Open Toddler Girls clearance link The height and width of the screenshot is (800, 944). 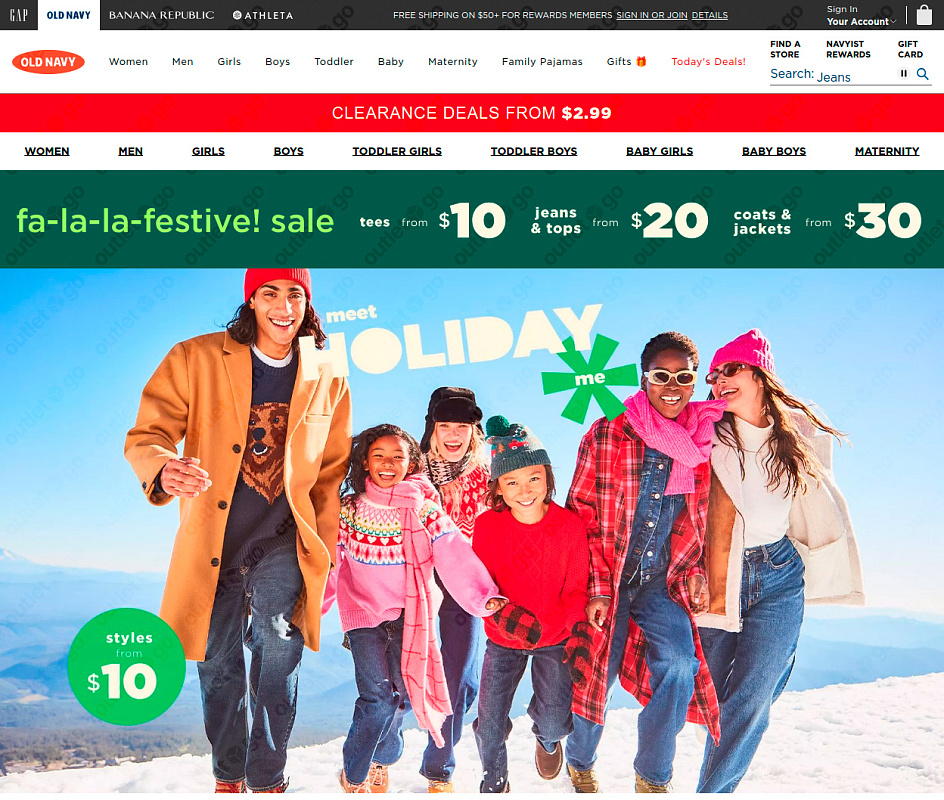[x=397, y=151]
